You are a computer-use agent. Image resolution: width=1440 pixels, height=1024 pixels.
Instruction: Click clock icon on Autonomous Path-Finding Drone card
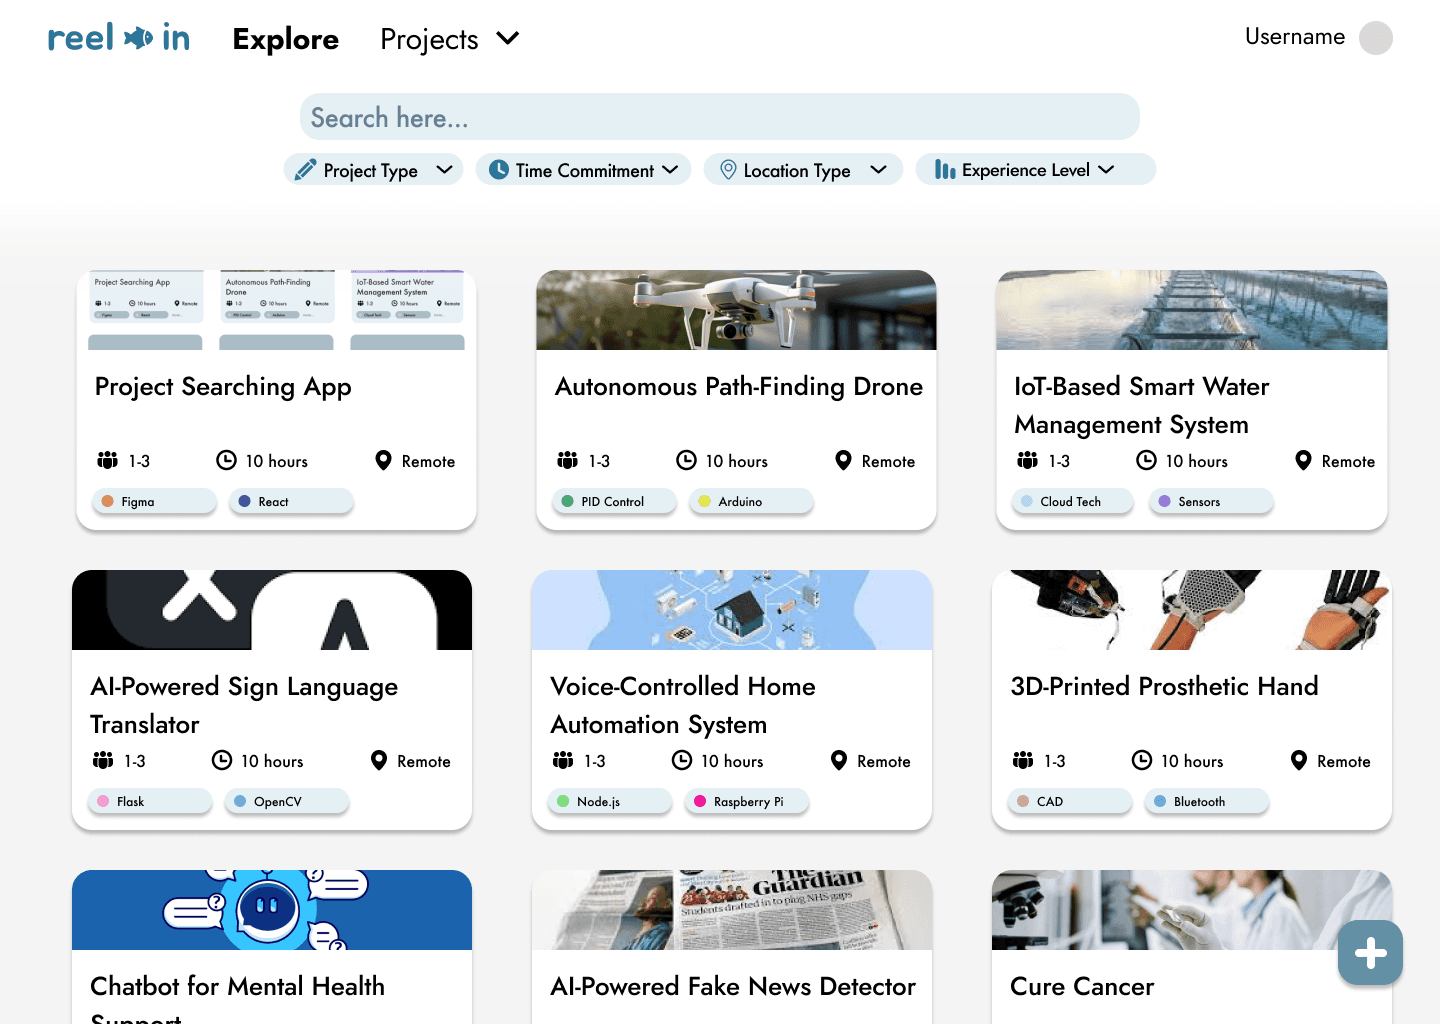click(686, 460)
